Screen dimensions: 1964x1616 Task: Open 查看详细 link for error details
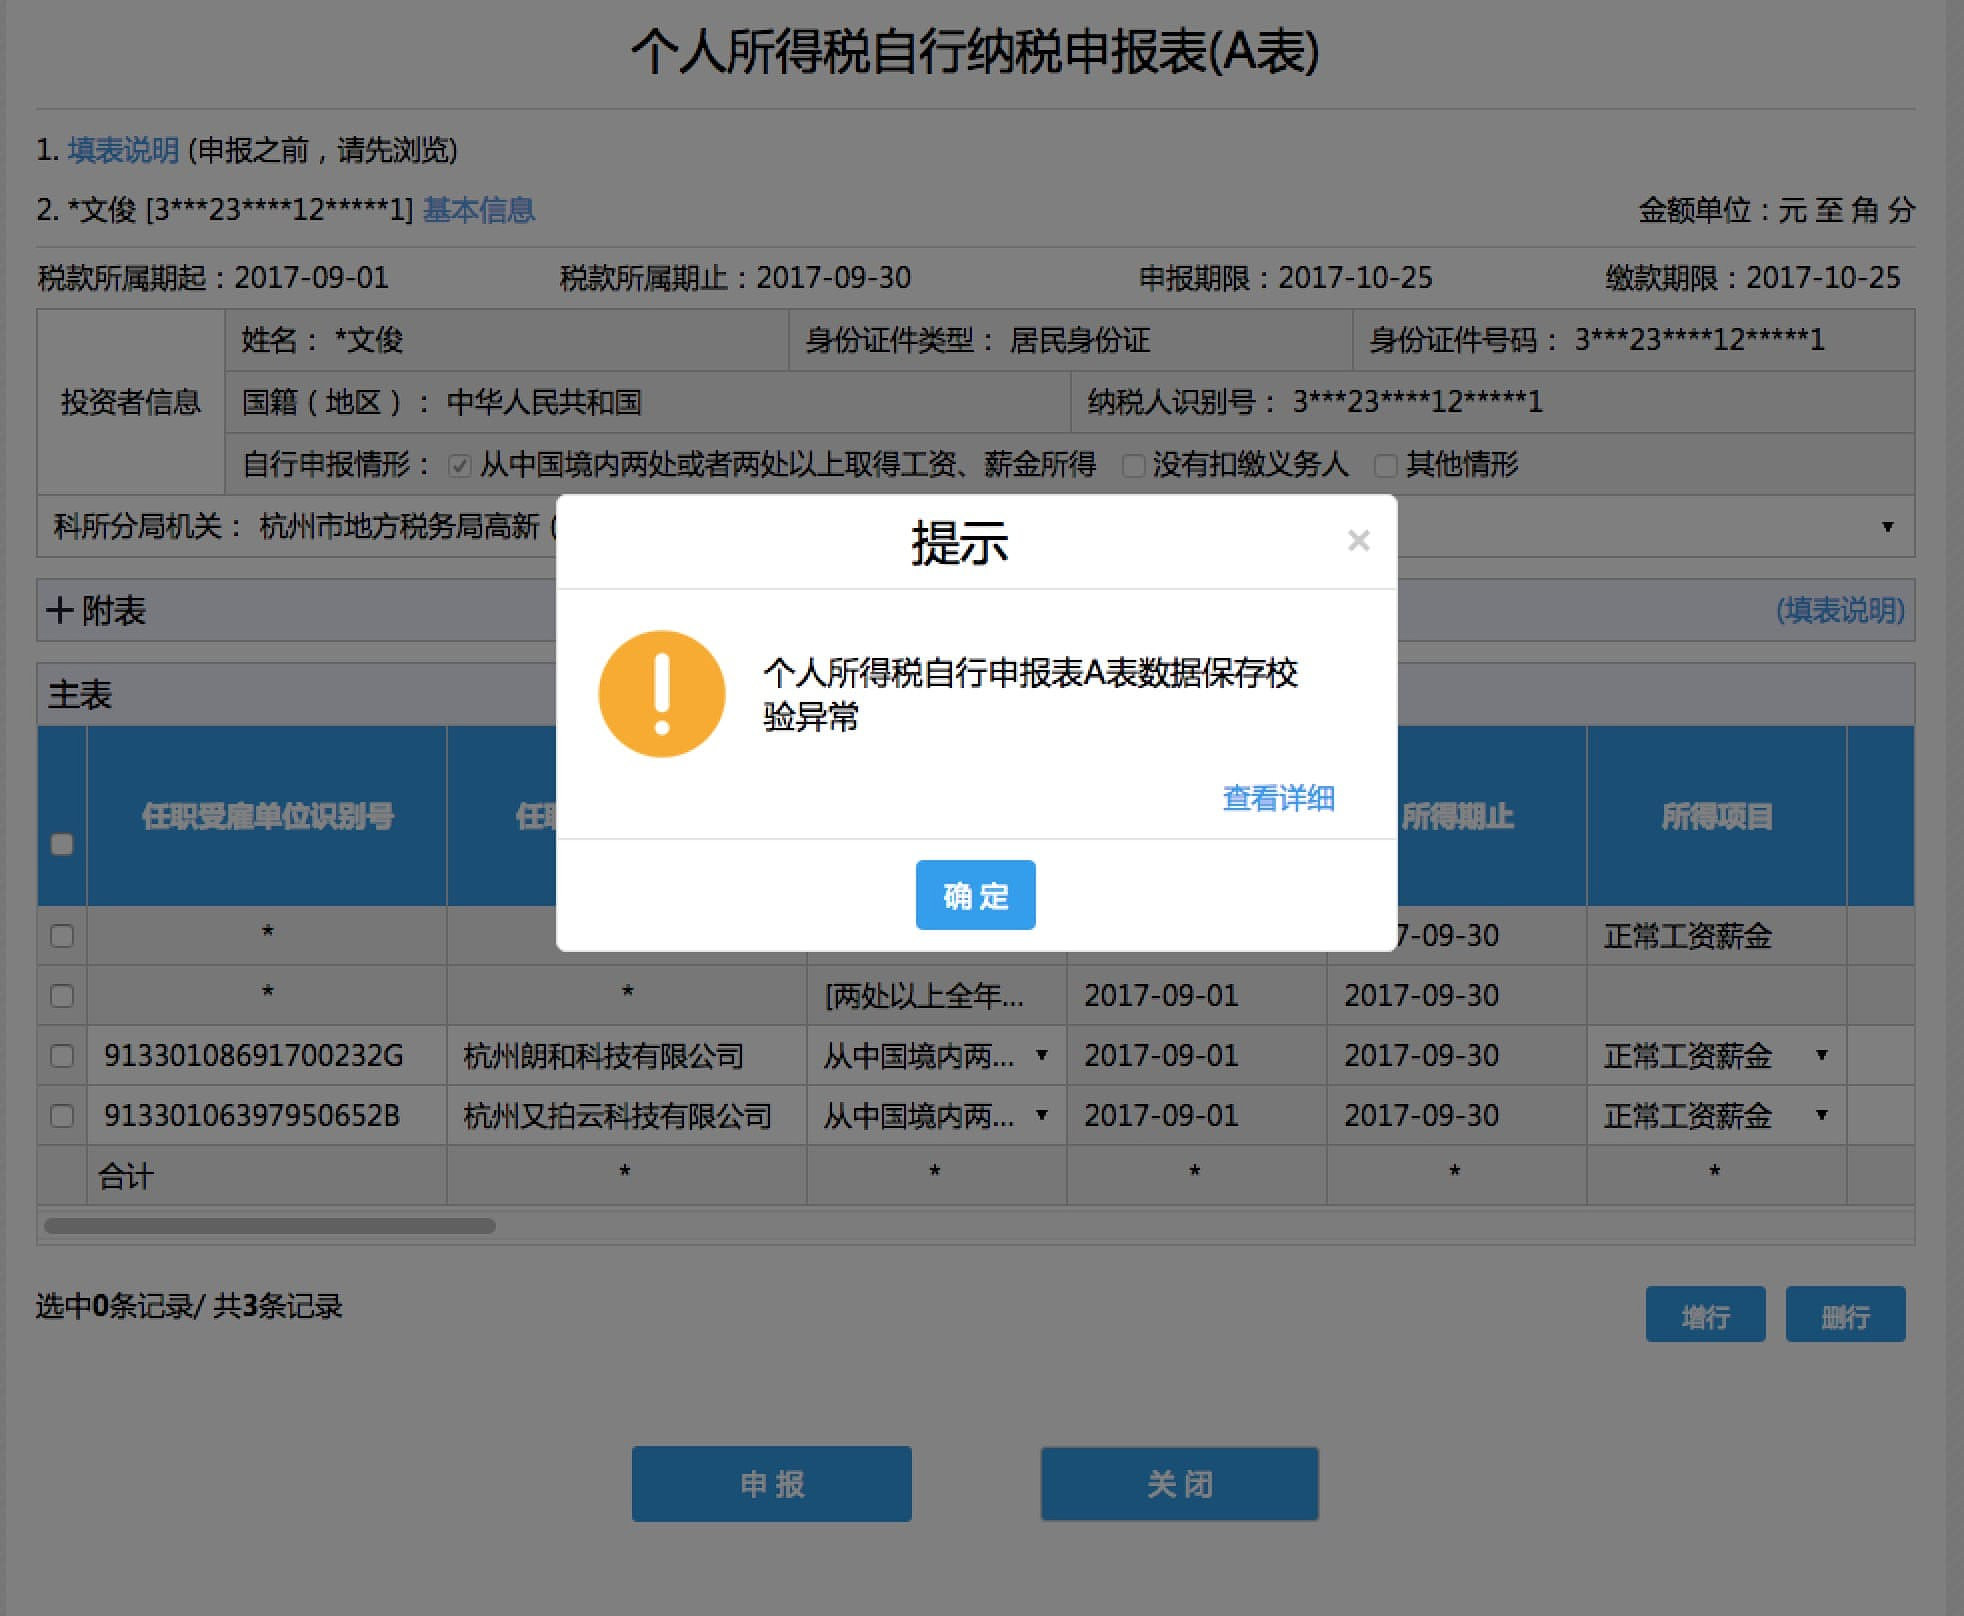click(1278, 798)
